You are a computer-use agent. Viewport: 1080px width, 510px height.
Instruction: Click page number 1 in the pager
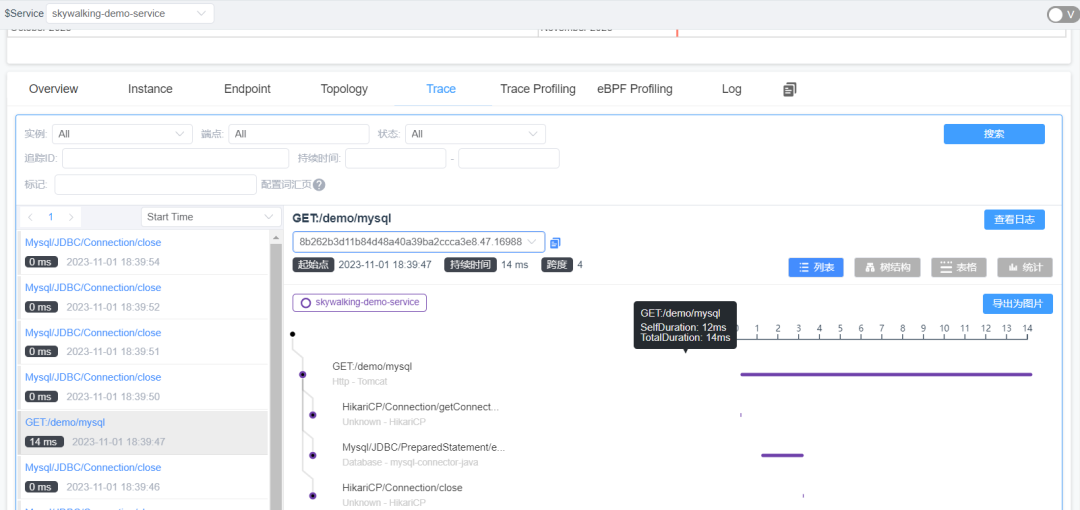[x=50, y=217]
